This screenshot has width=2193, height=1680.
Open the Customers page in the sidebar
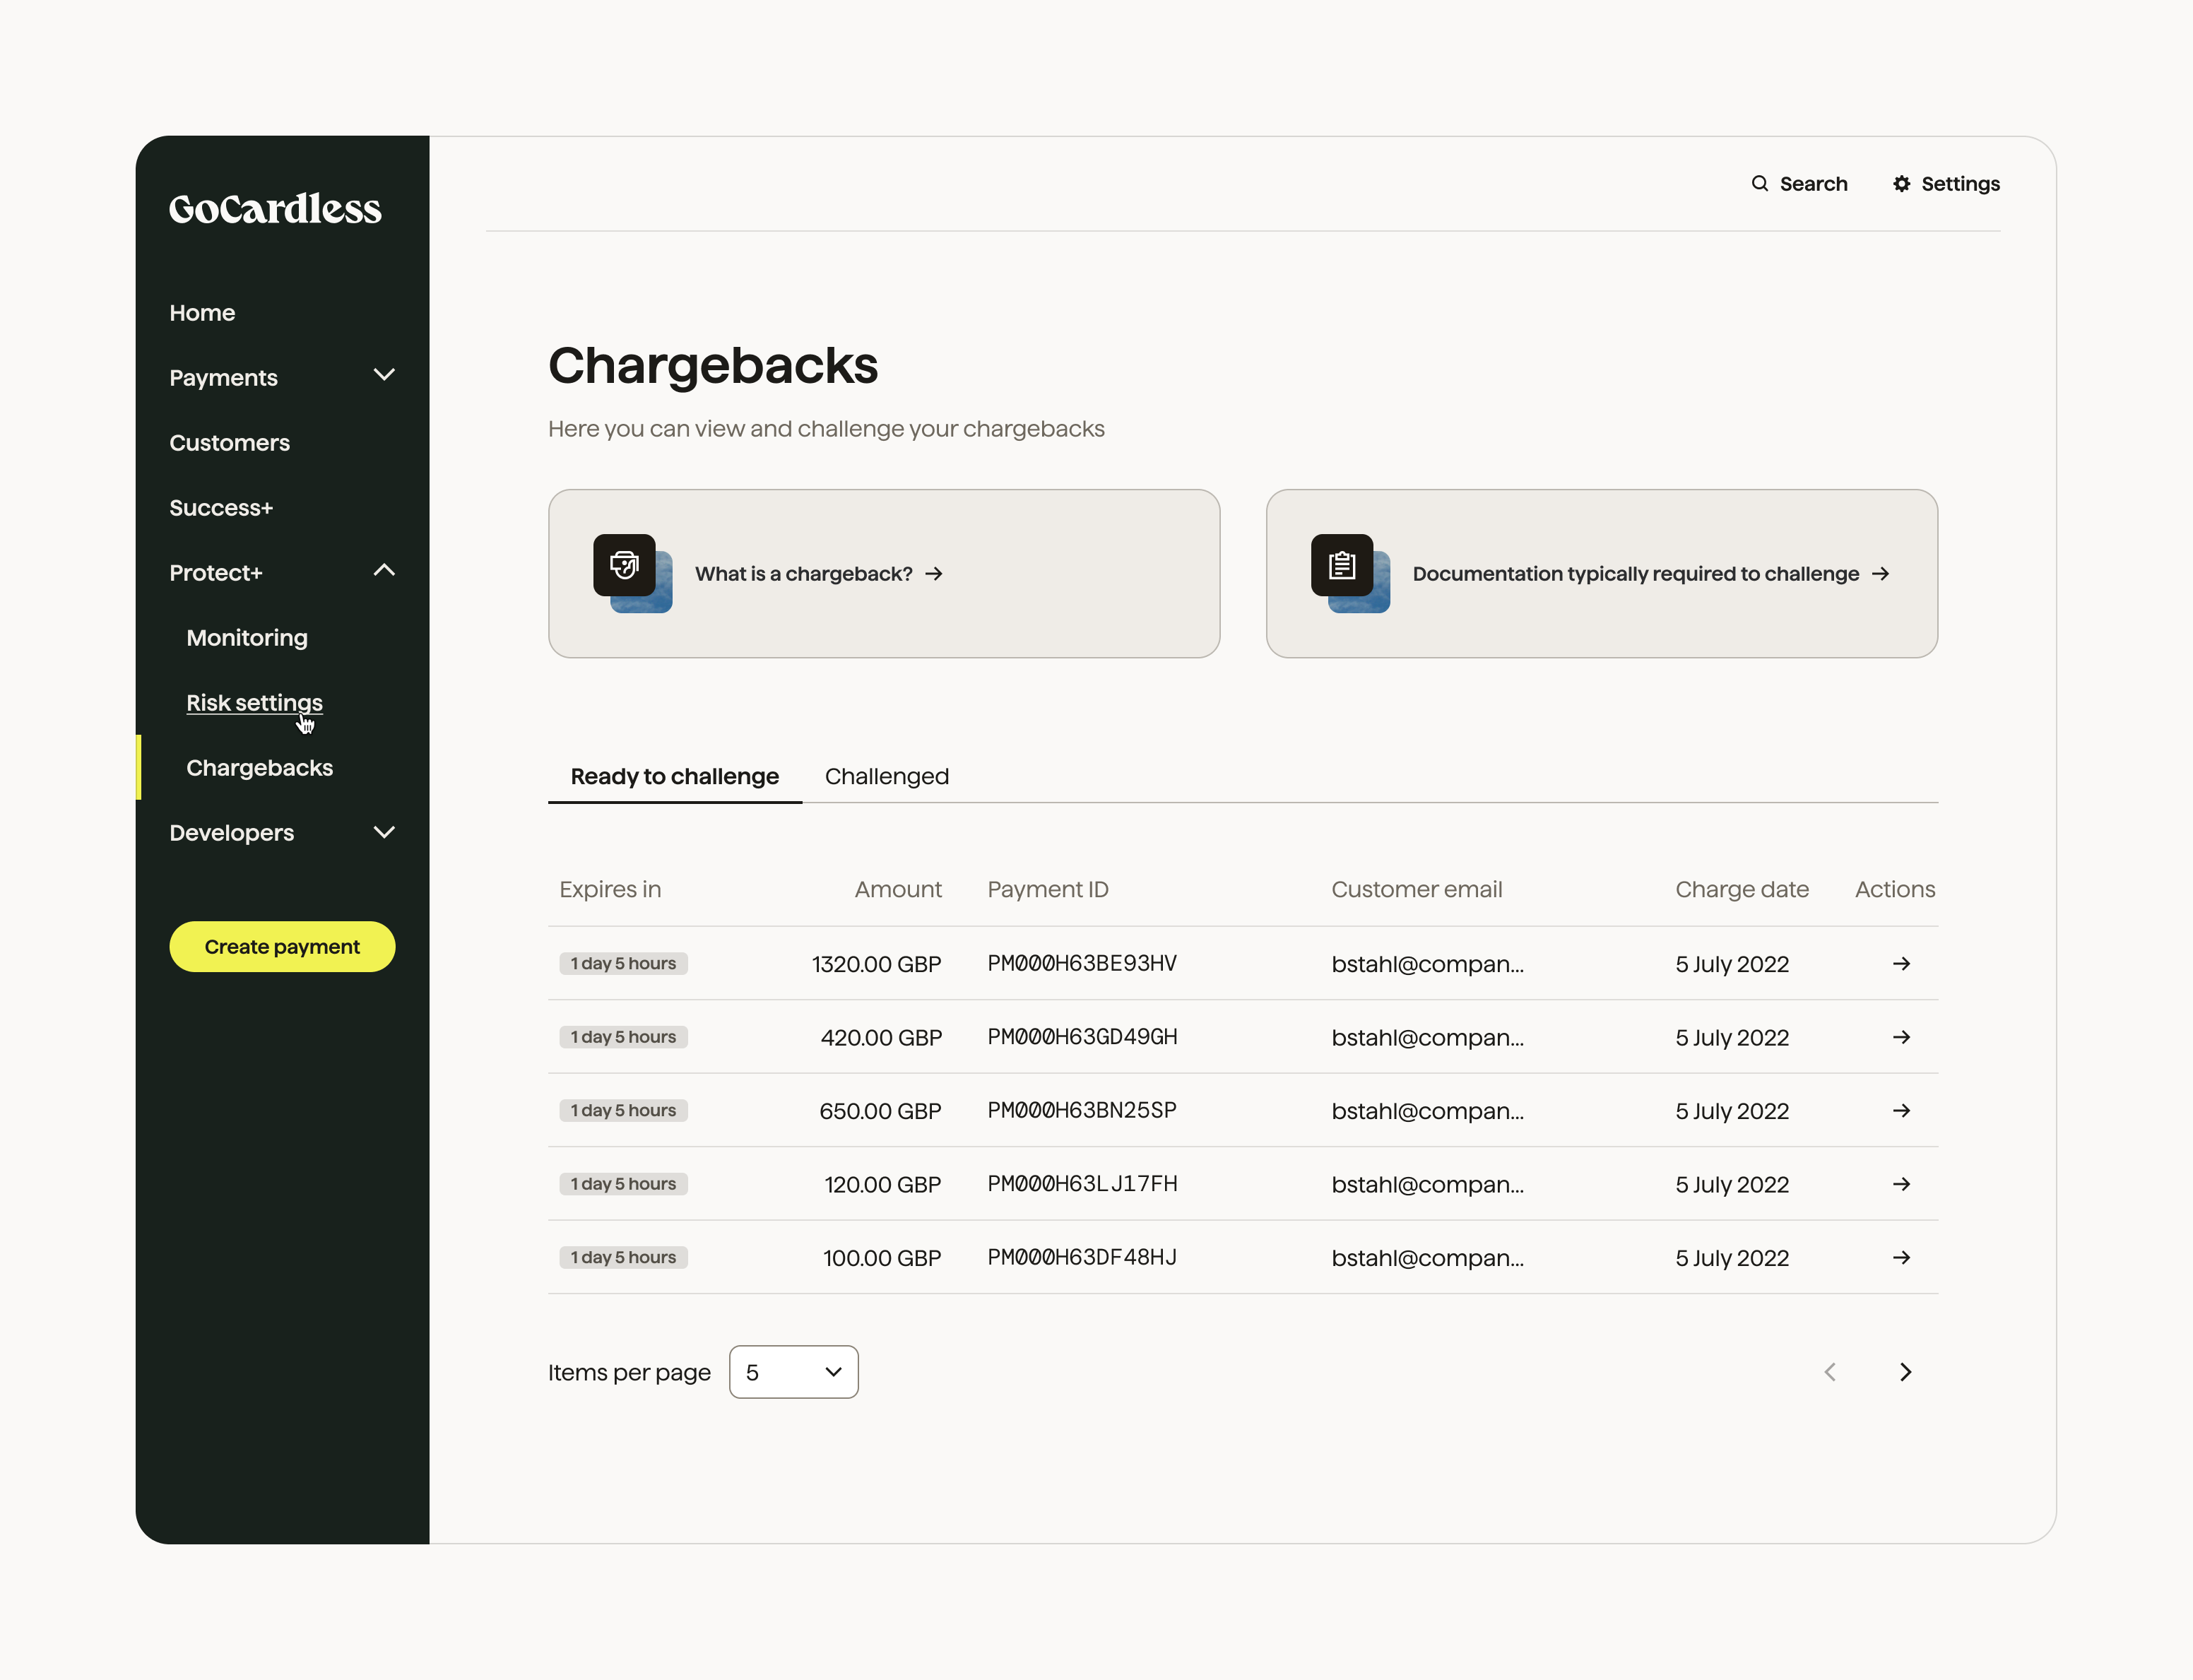click(229, 442)
